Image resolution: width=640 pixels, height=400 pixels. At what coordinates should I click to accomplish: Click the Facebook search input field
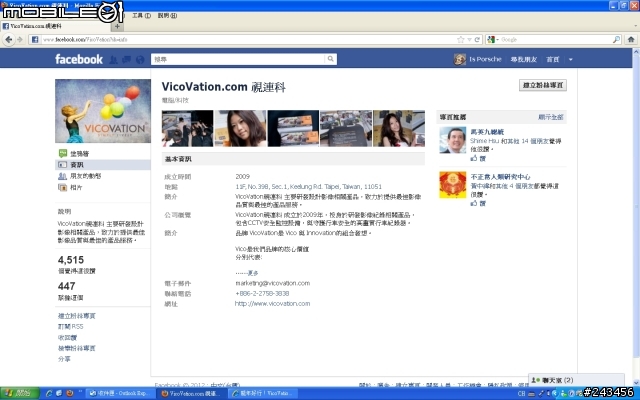click(x=238, y=59)
